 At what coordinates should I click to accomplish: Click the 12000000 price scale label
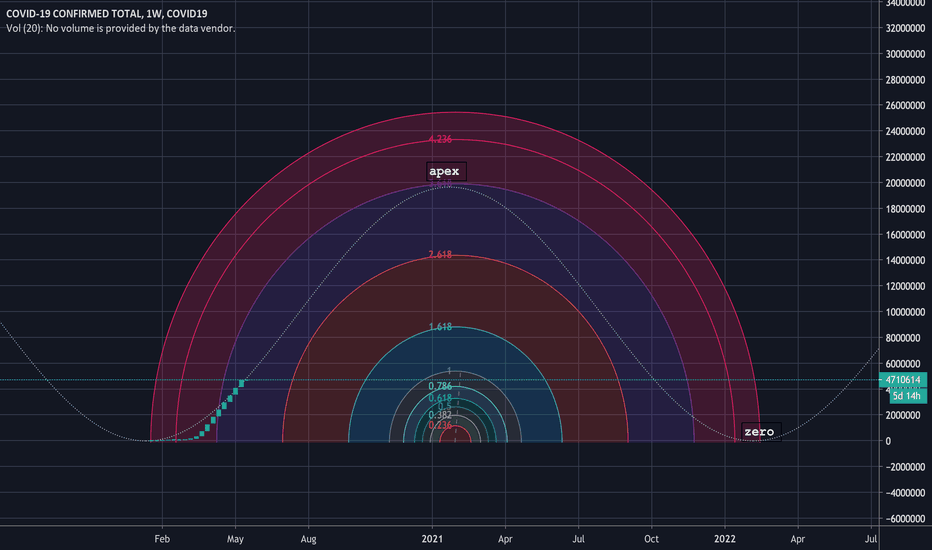(905, 287)
